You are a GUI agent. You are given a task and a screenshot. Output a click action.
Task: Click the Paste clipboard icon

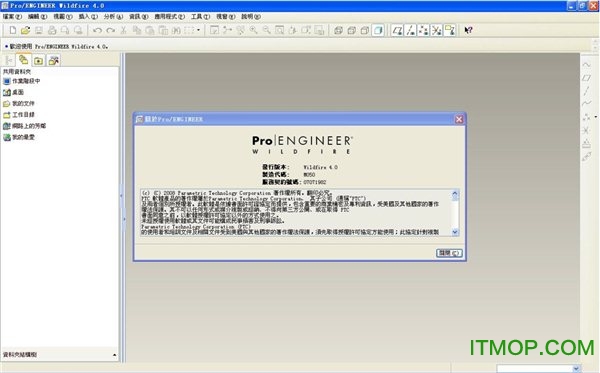click(x=150, y=30)
